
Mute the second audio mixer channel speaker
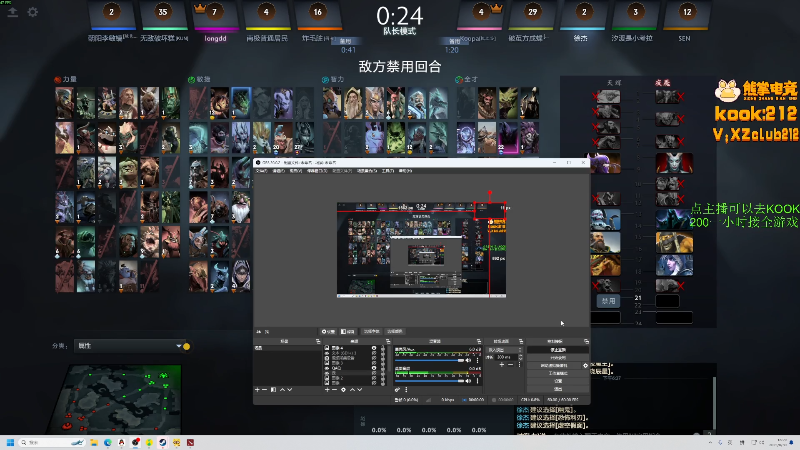tap(468, 381)
